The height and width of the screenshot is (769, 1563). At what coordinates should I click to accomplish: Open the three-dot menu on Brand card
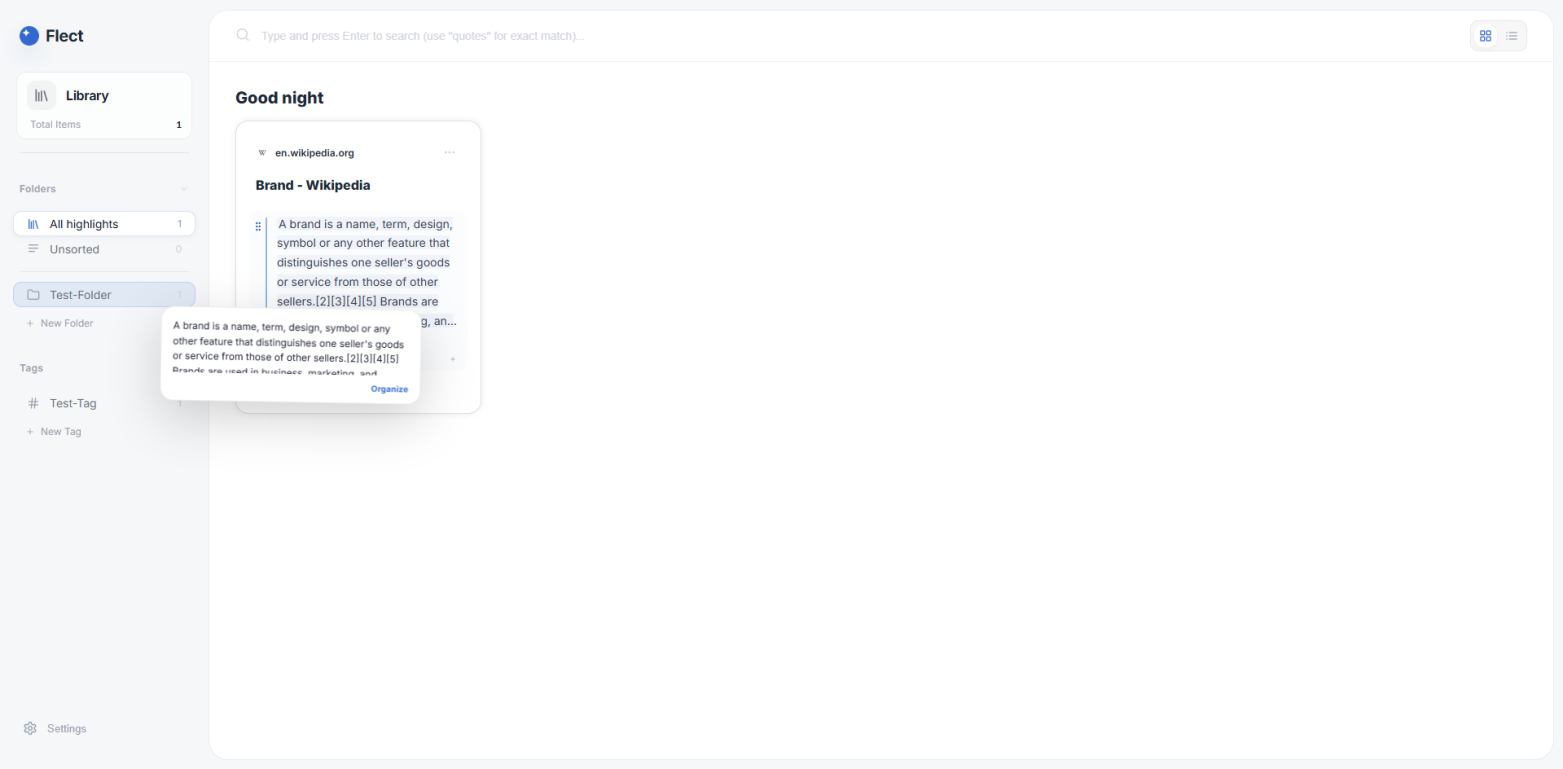point(449,153)
